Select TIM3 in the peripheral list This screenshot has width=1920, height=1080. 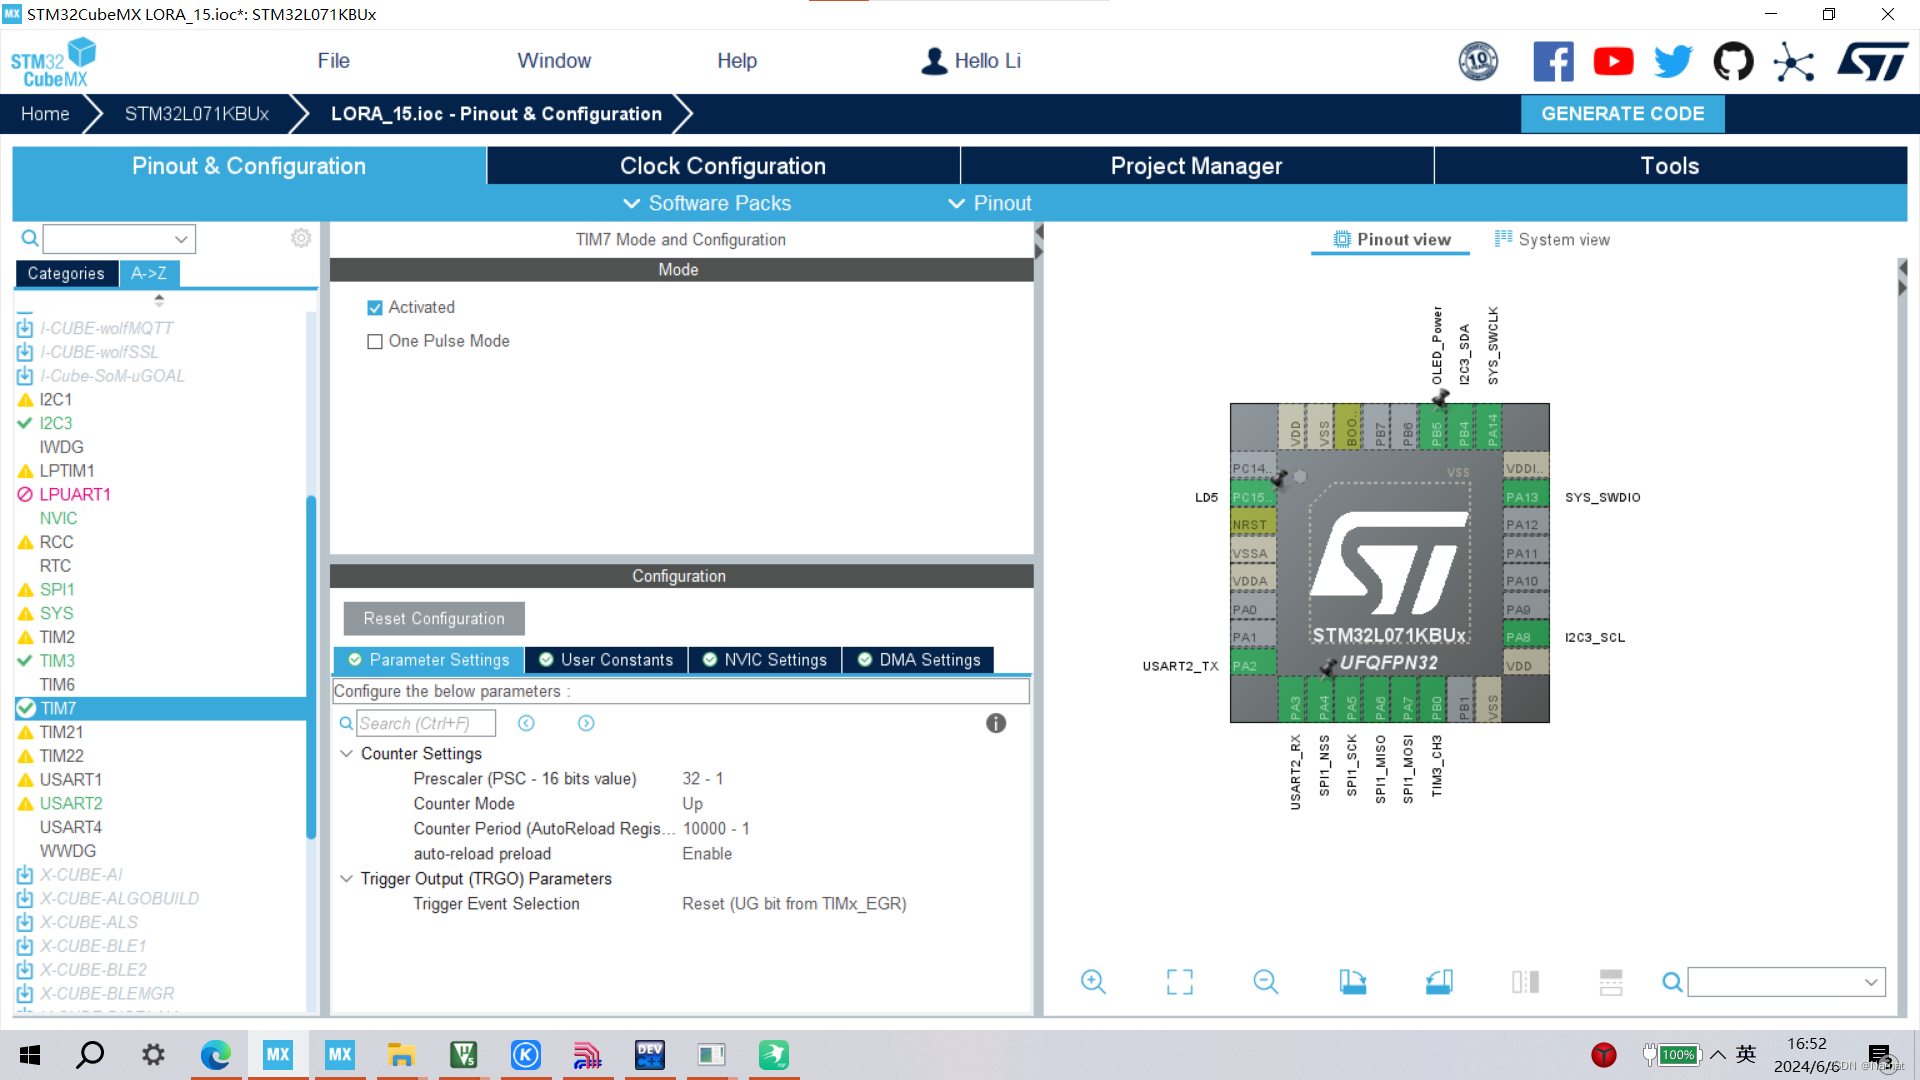click(57, 661)
